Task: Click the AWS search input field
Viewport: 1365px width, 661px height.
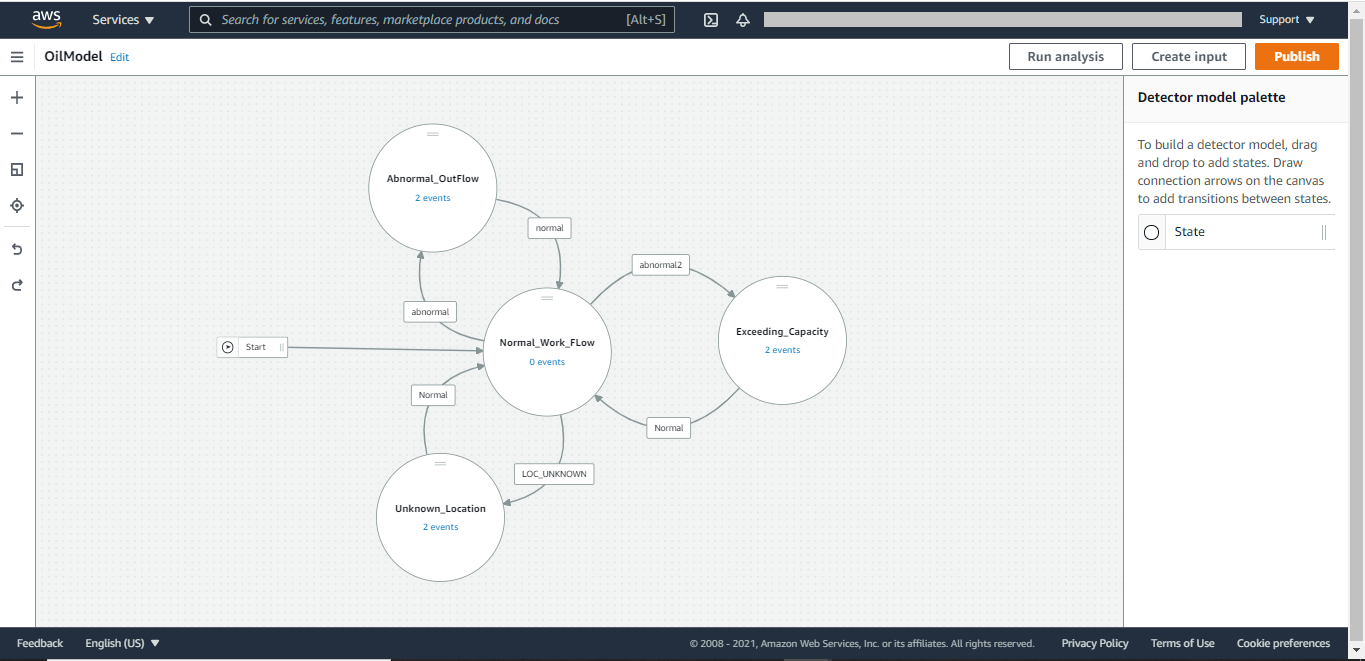Action: pyautogui.click(x=432, y=20)
